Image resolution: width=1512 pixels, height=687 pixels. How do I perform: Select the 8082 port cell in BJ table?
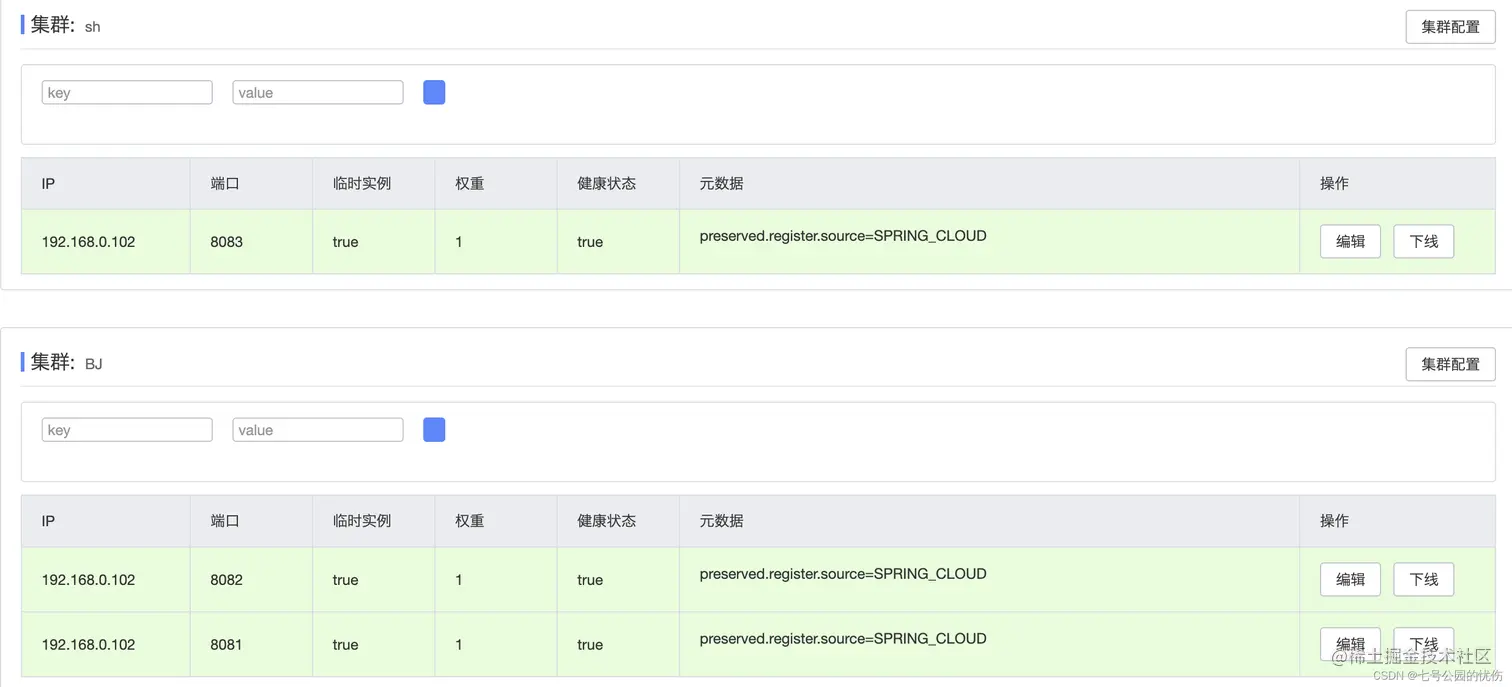226,580
